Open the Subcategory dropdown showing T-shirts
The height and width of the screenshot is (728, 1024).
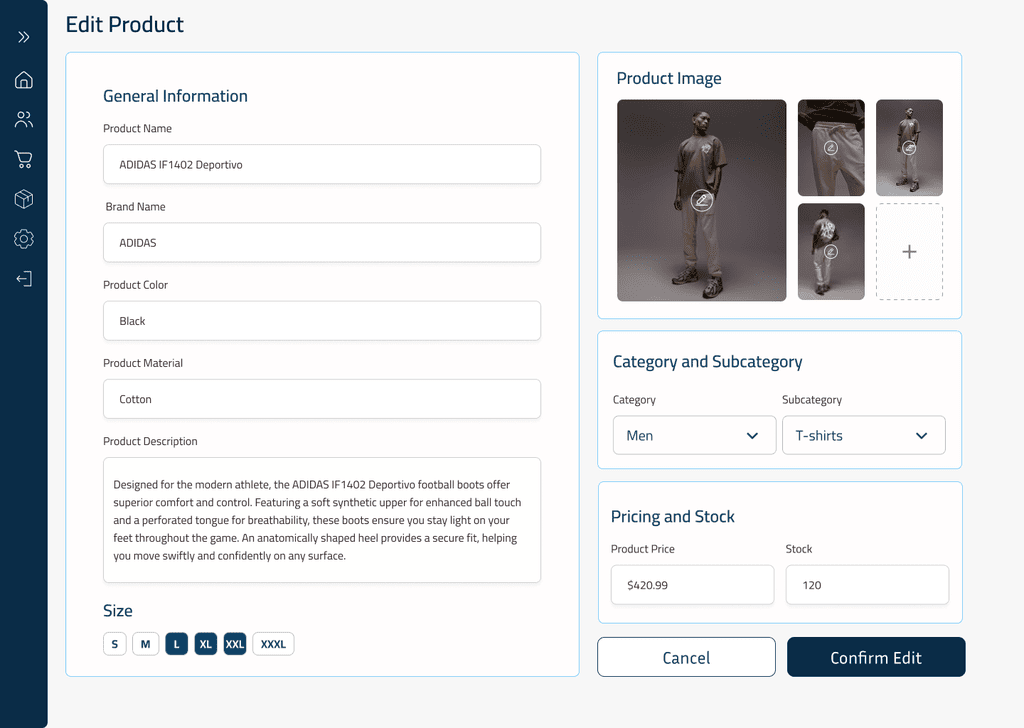(x=863, y=436)
